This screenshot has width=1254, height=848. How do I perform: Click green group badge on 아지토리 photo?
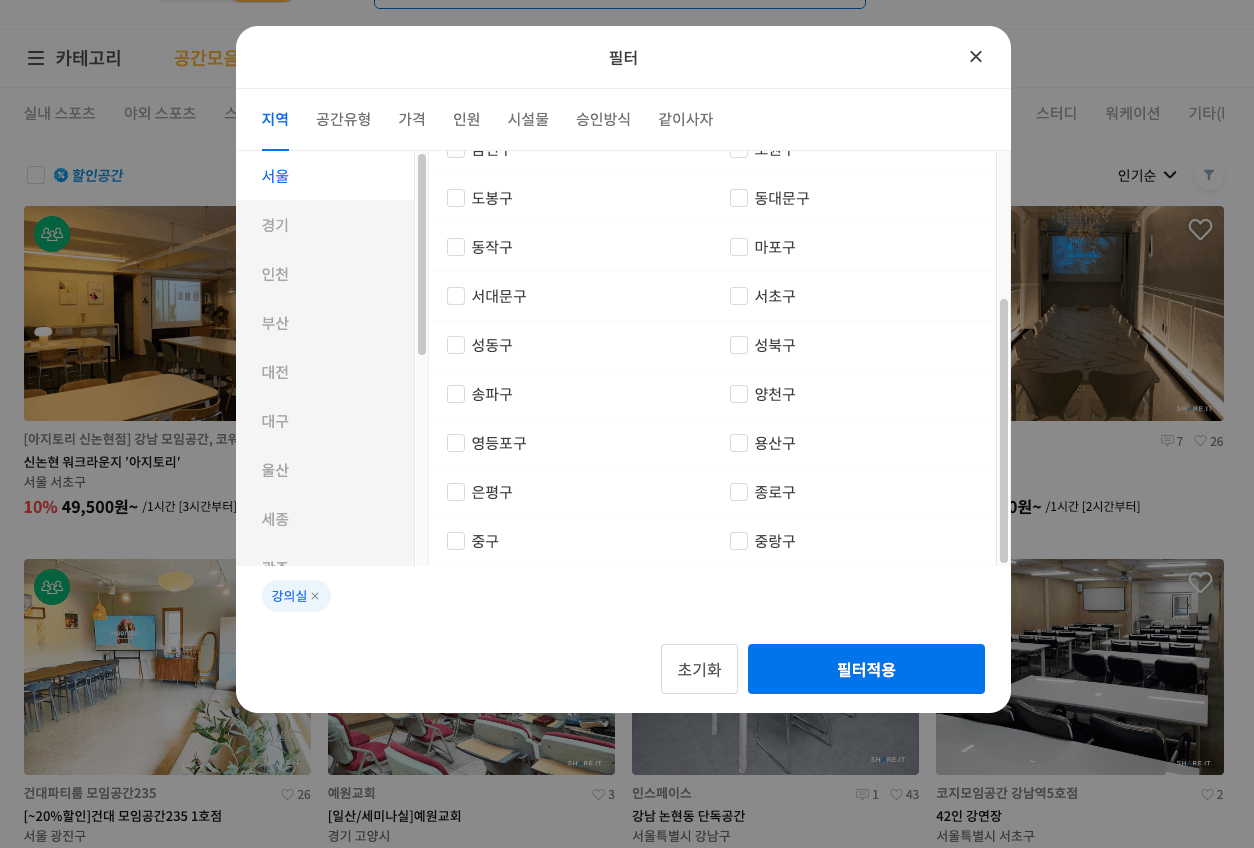(x=52, y=234)
